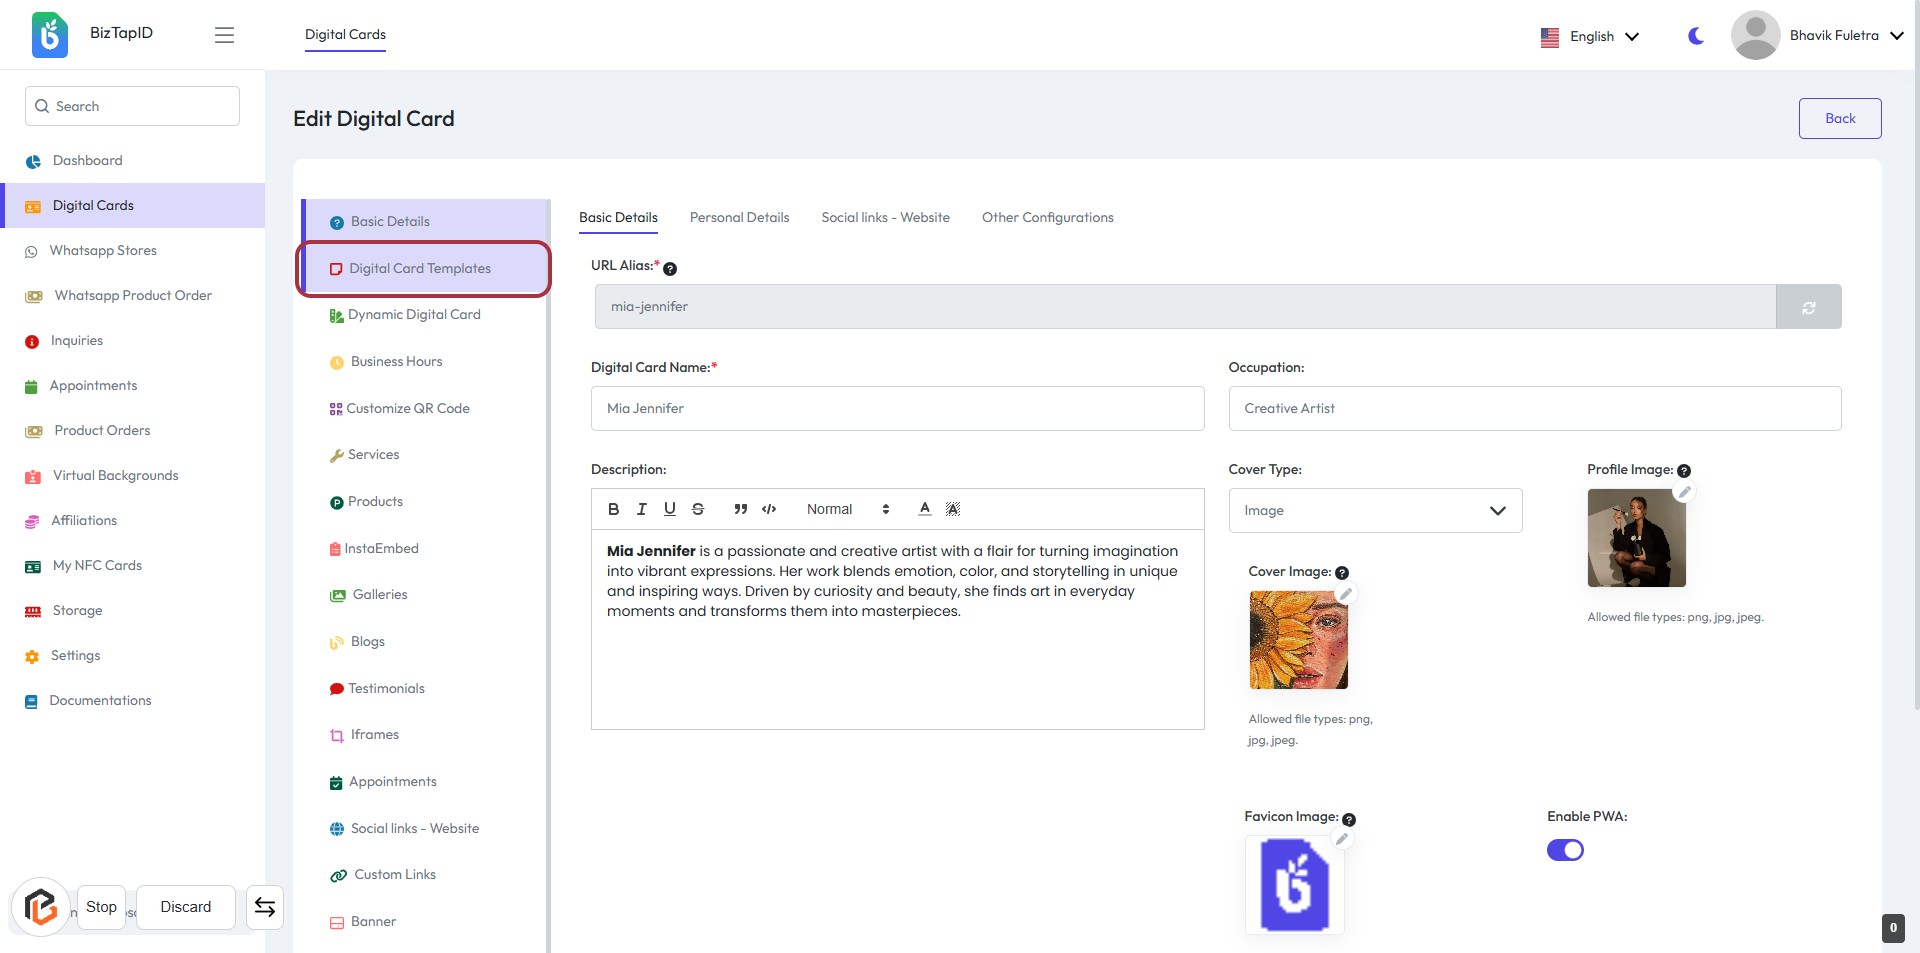The image size is (1920, 953).
Task: Click help icon next to URL Alias
Action: pos(670,269)
